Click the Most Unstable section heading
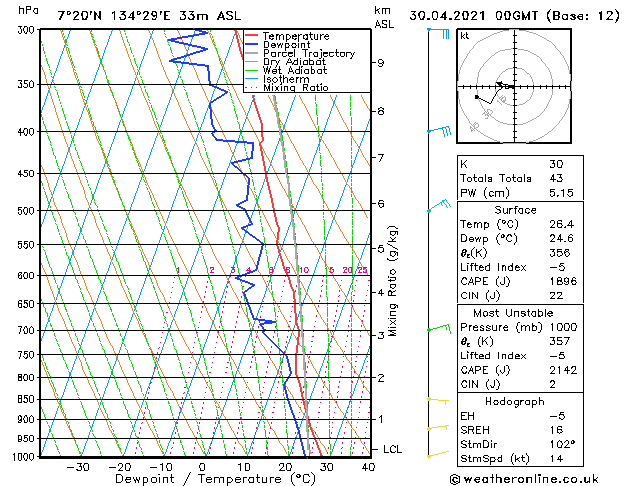The height and width of the screenshot is (486, 629). tap(513, 313)
